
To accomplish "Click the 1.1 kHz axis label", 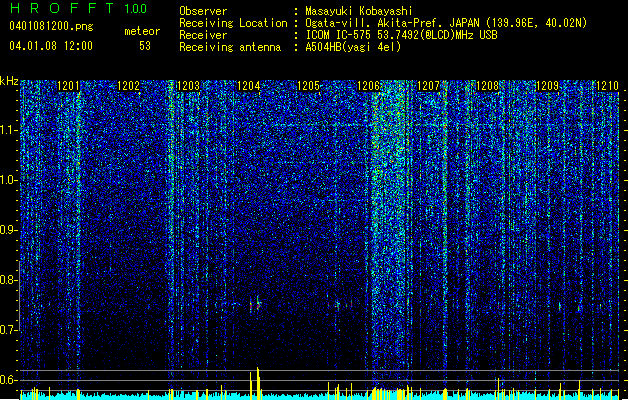I will pos(9,131).
